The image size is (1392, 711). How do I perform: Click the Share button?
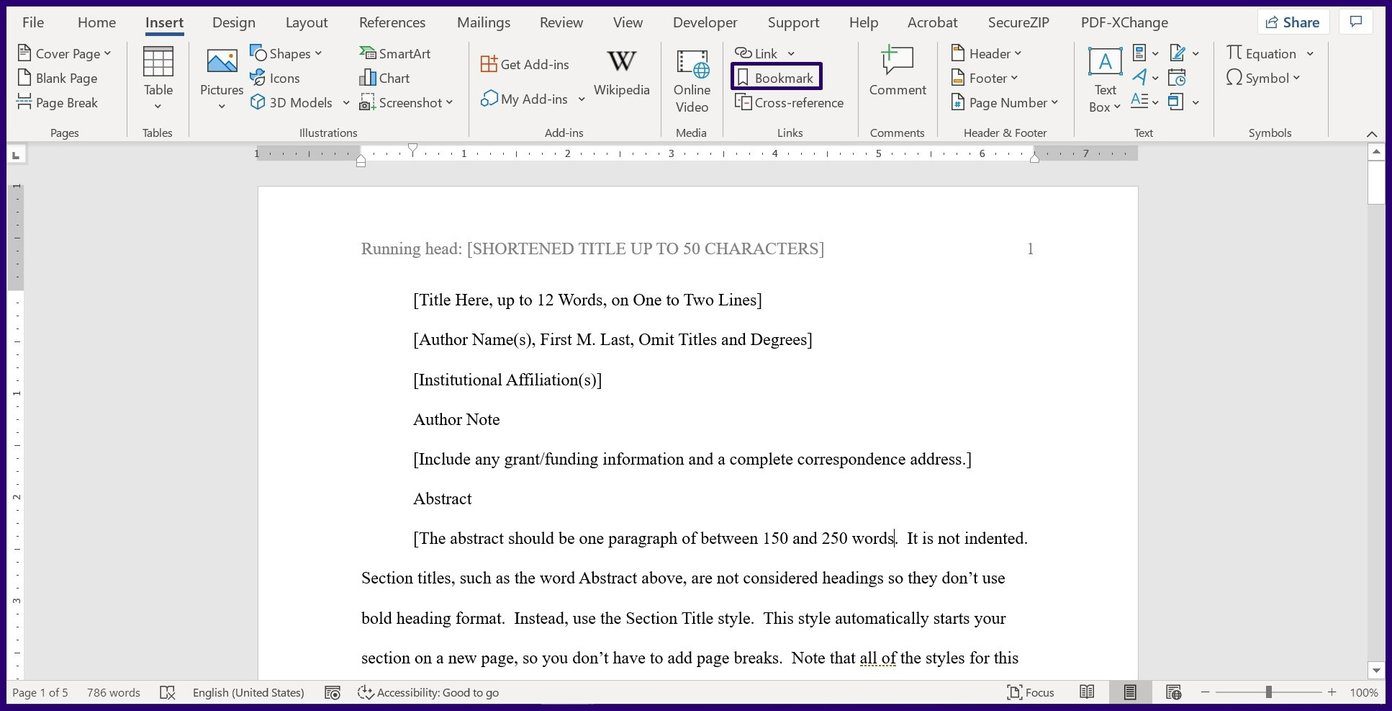pos(1292,22)
